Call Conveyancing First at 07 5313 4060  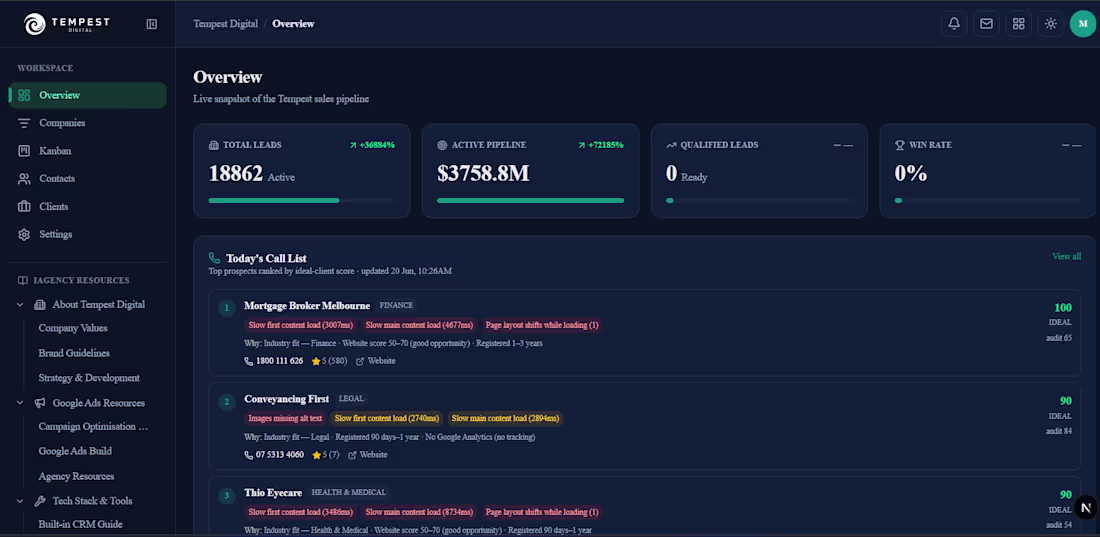click(274, 455)
